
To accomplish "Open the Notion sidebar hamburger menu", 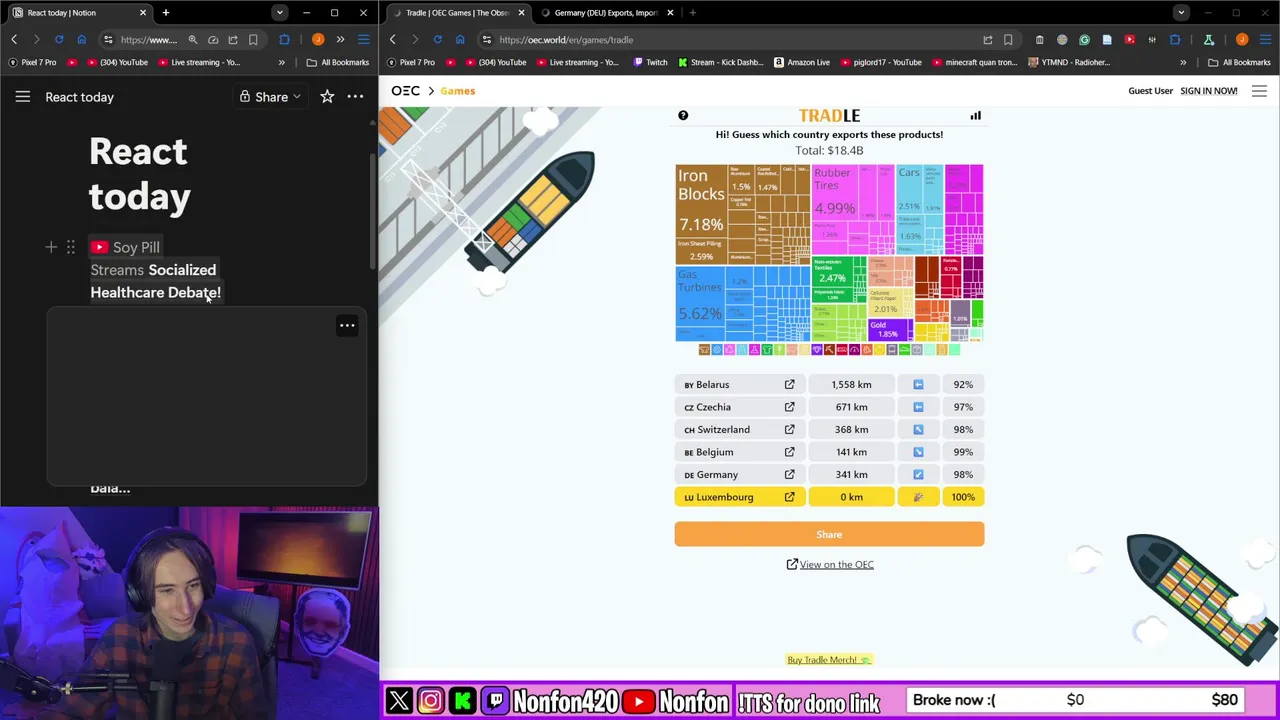I will (x=22, y=97).
